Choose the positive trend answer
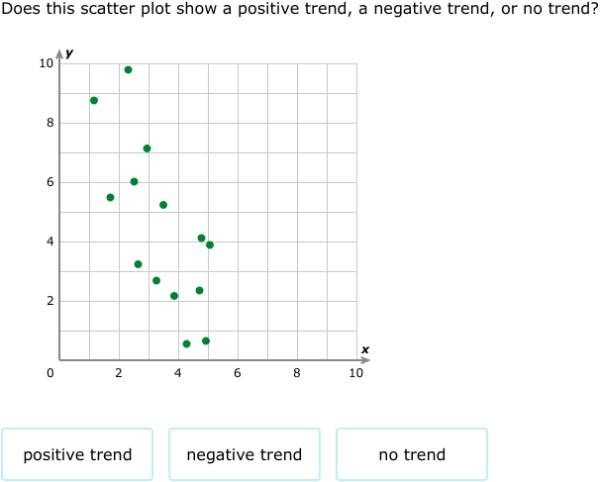600x482 pixels. click(x=77, y=454)
